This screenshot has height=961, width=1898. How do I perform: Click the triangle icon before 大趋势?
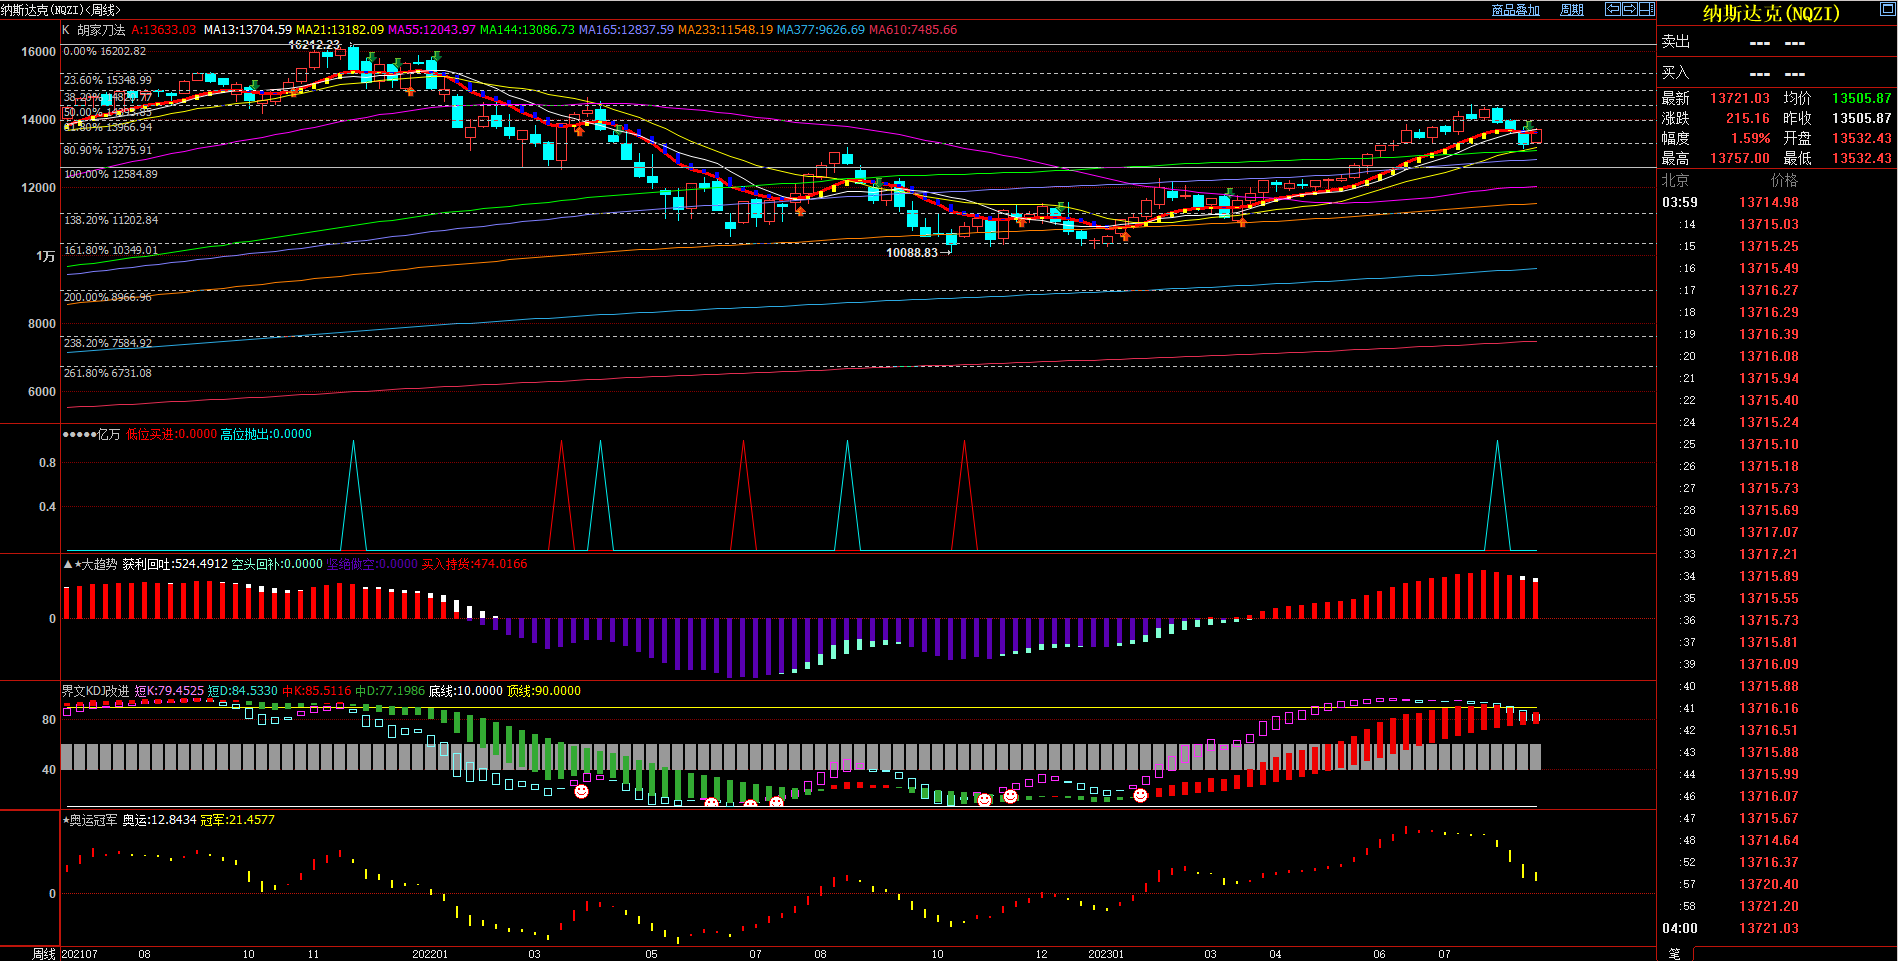(x=67, y=564)
